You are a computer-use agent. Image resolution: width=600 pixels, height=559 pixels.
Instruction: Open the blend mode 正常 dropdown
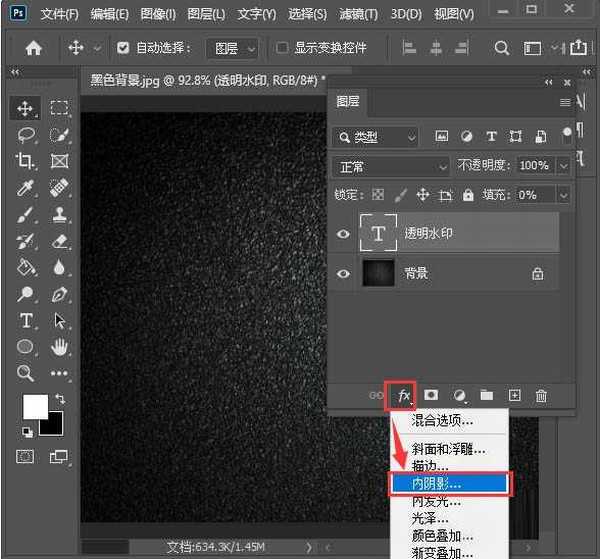(x=392, y=166)
